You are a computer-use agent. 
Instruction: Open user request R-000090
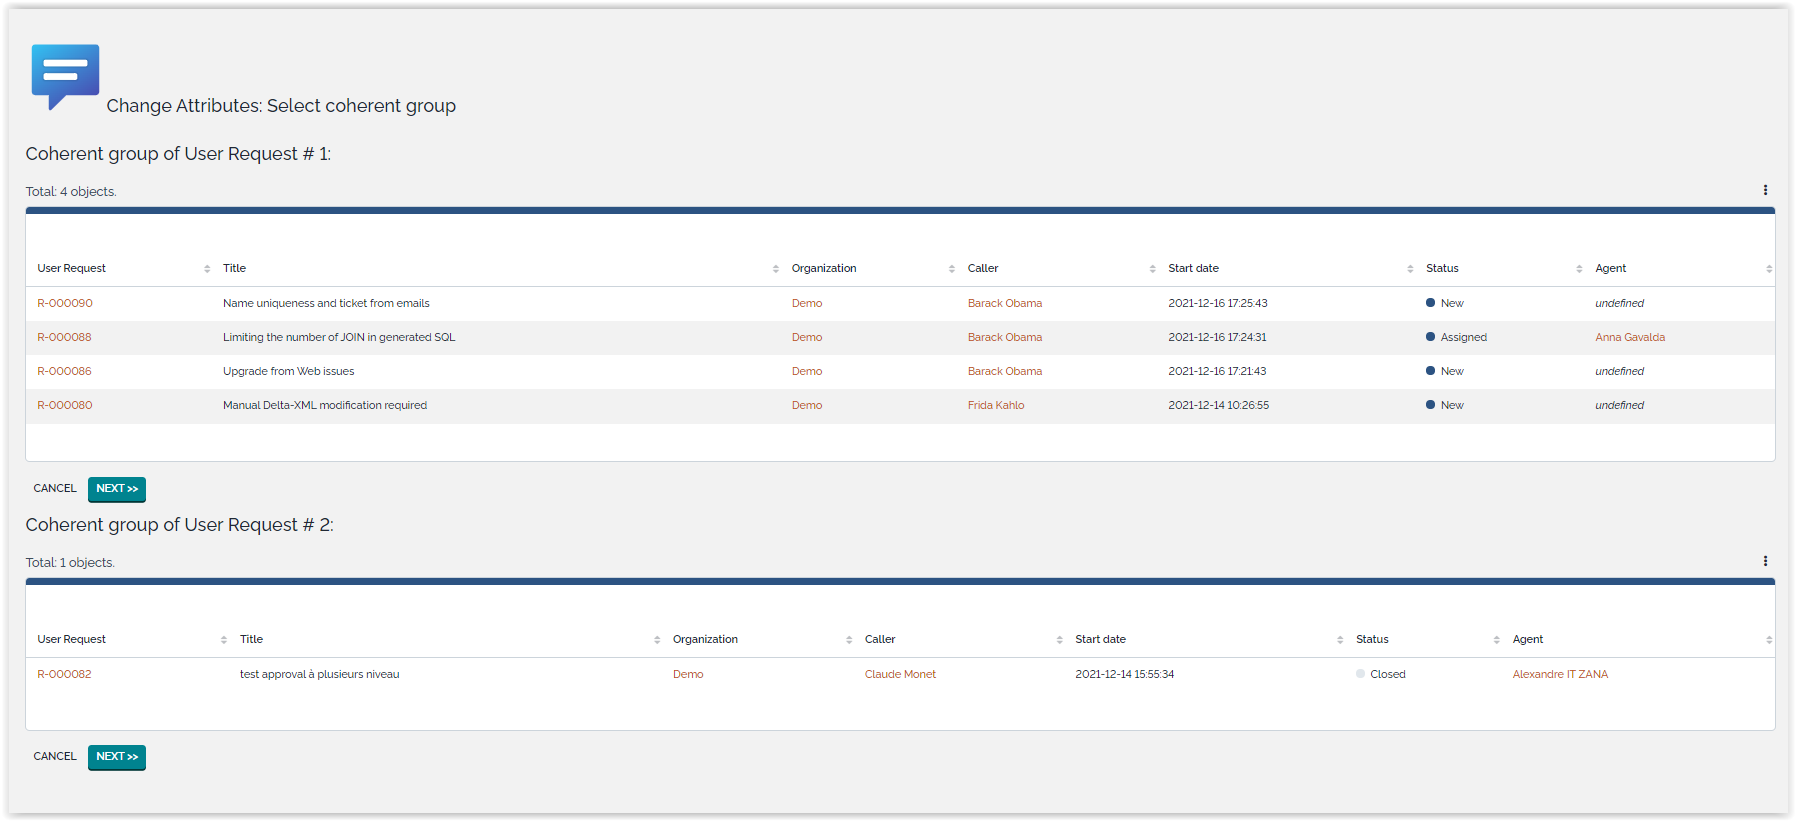click(x=65, y=303)
